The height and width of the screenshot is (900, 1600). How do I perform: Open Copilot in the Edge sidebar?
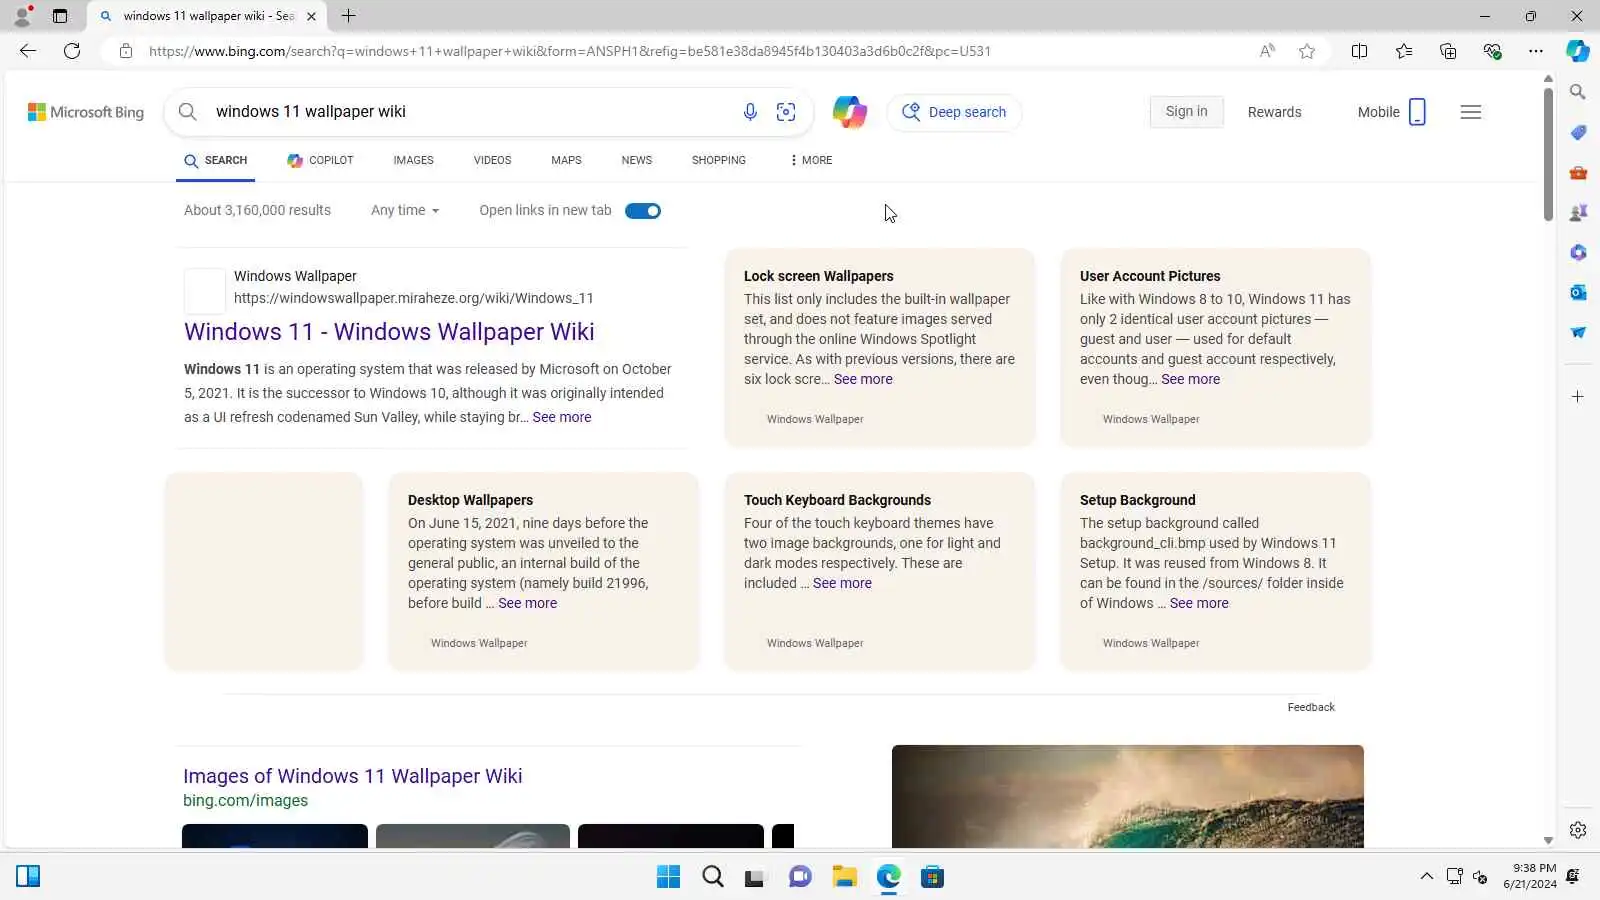[1578, 51]
